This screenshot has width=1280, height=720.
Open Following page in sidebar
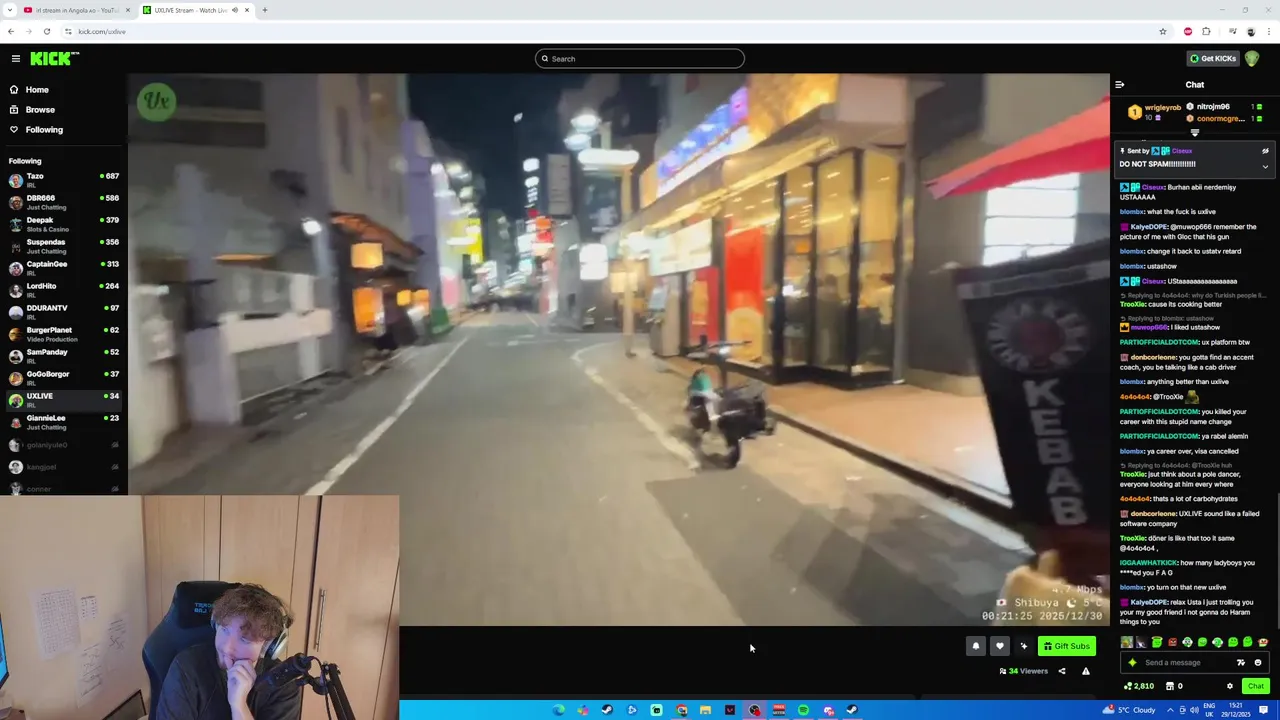(x=44, y=130)
